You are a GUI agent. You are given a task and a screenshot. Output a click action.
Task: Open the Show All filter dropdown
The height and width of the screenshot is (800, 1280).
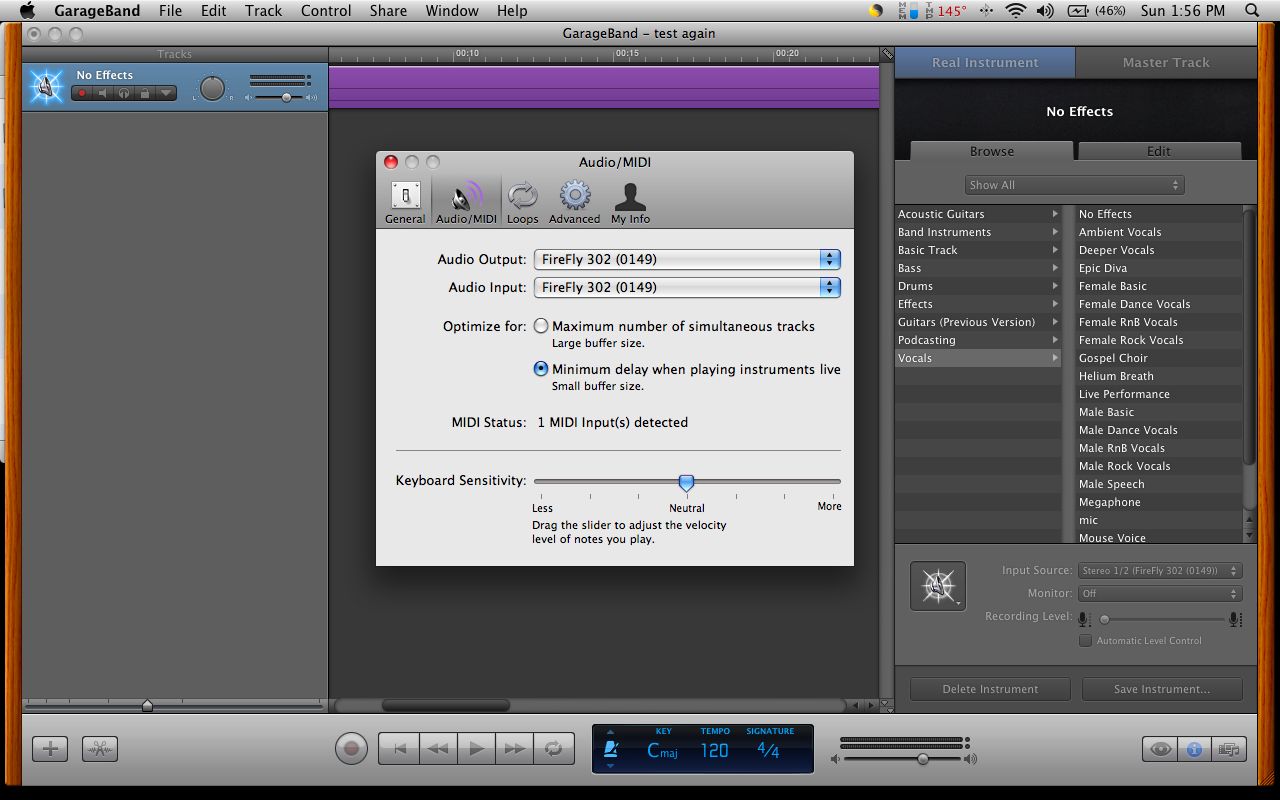point(1075,185)
